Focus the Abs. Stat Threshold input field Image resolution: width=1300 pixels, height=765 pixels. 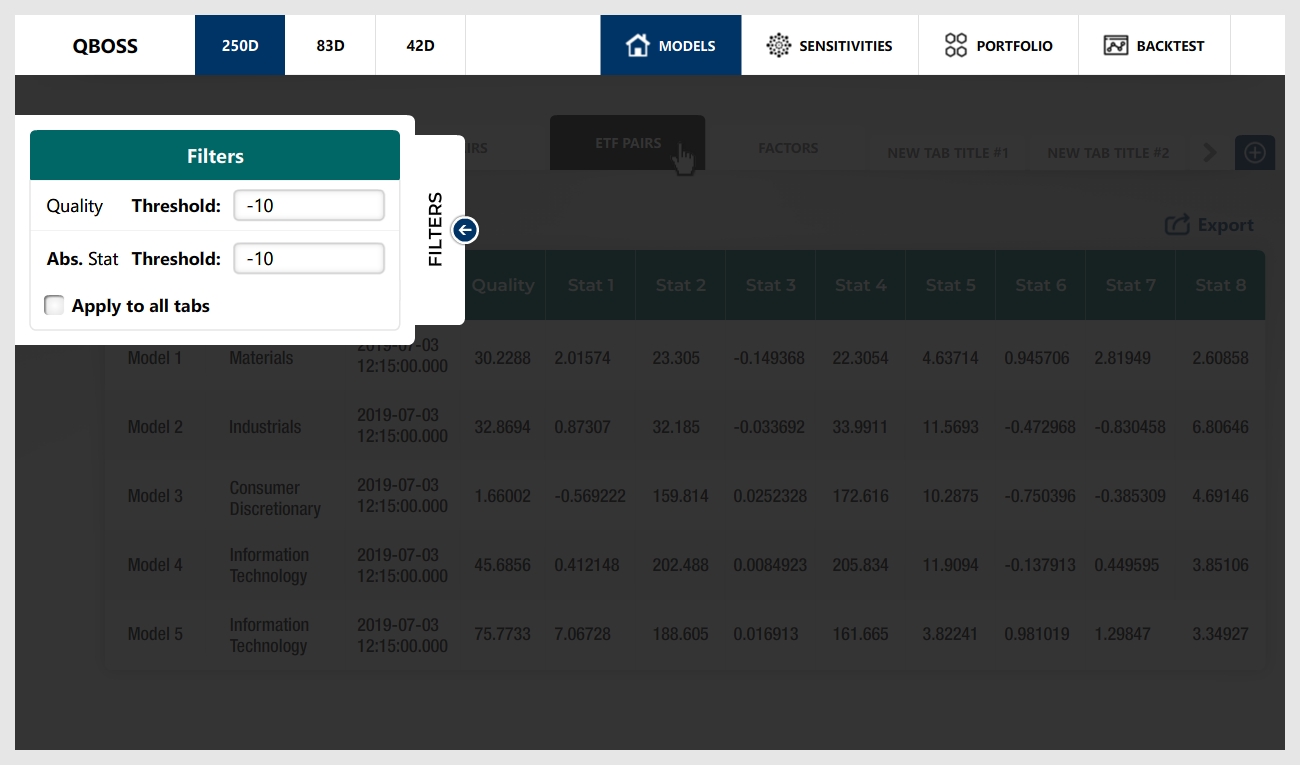point(309,258)
